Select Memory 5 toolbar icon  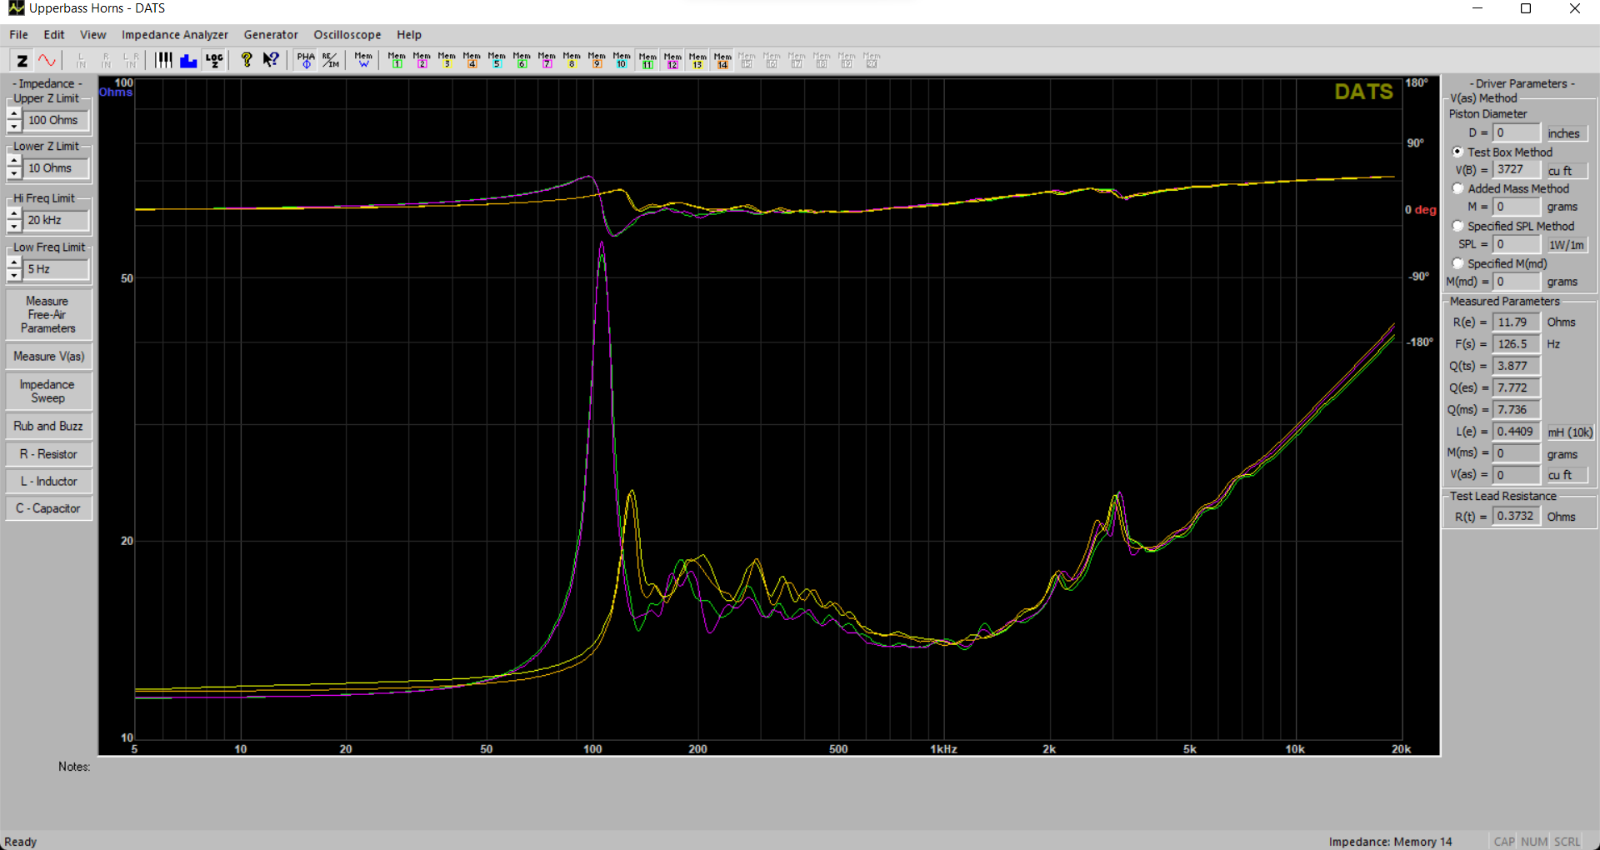point(497,61)
